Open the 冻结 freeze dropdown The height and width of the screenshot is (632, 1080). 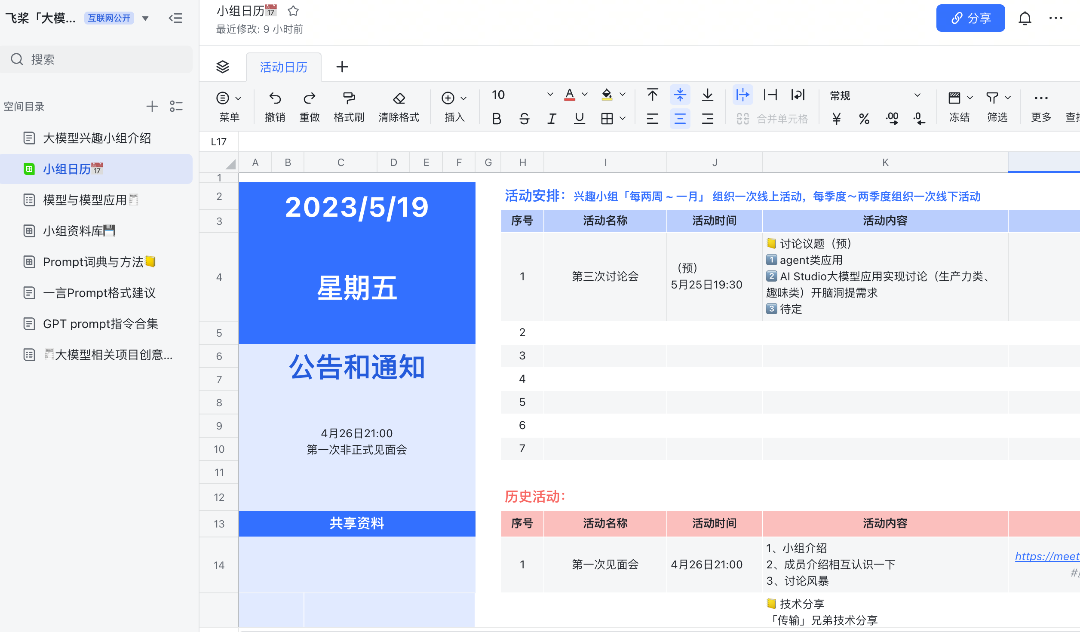click(x=959, y=106)
